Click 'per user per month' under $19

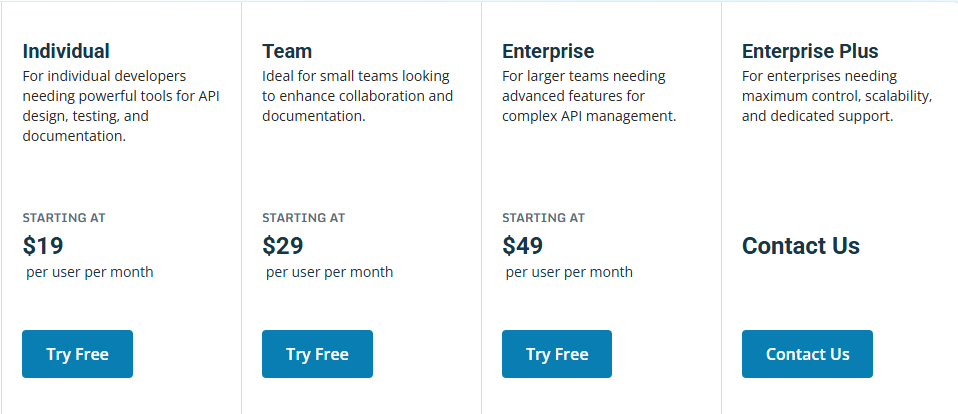click(x=90, y=272)
